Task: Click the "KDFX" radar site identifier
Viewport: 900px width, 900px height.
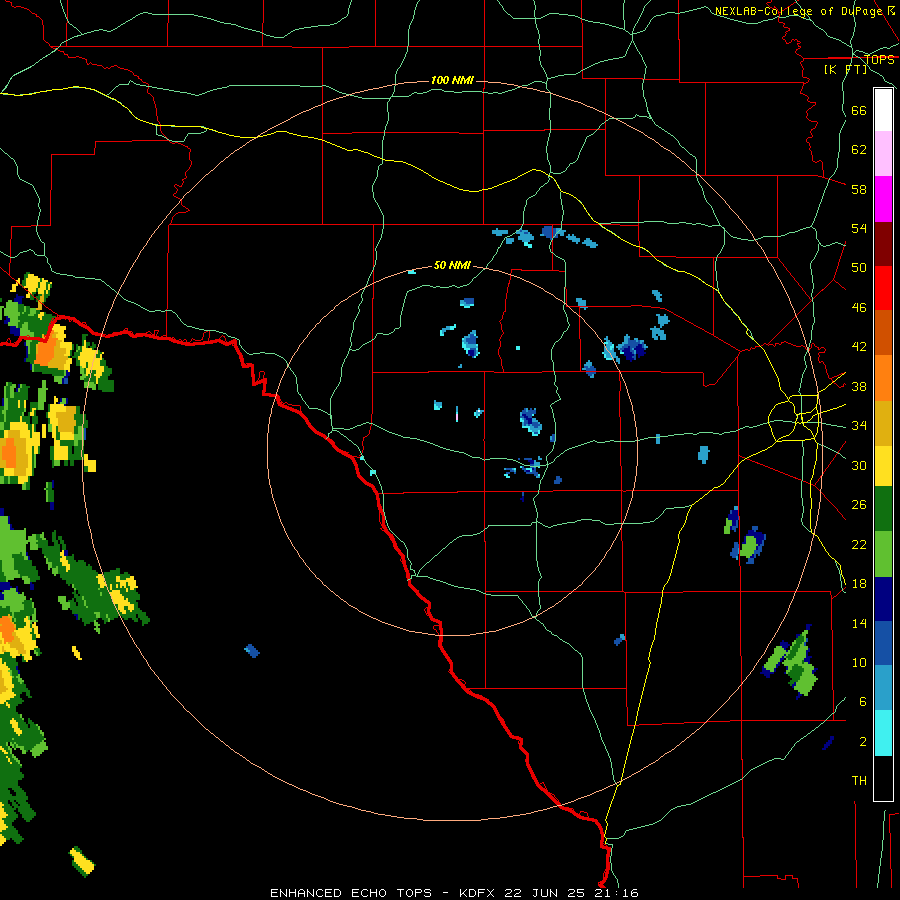Action: [x=476, y=893]
